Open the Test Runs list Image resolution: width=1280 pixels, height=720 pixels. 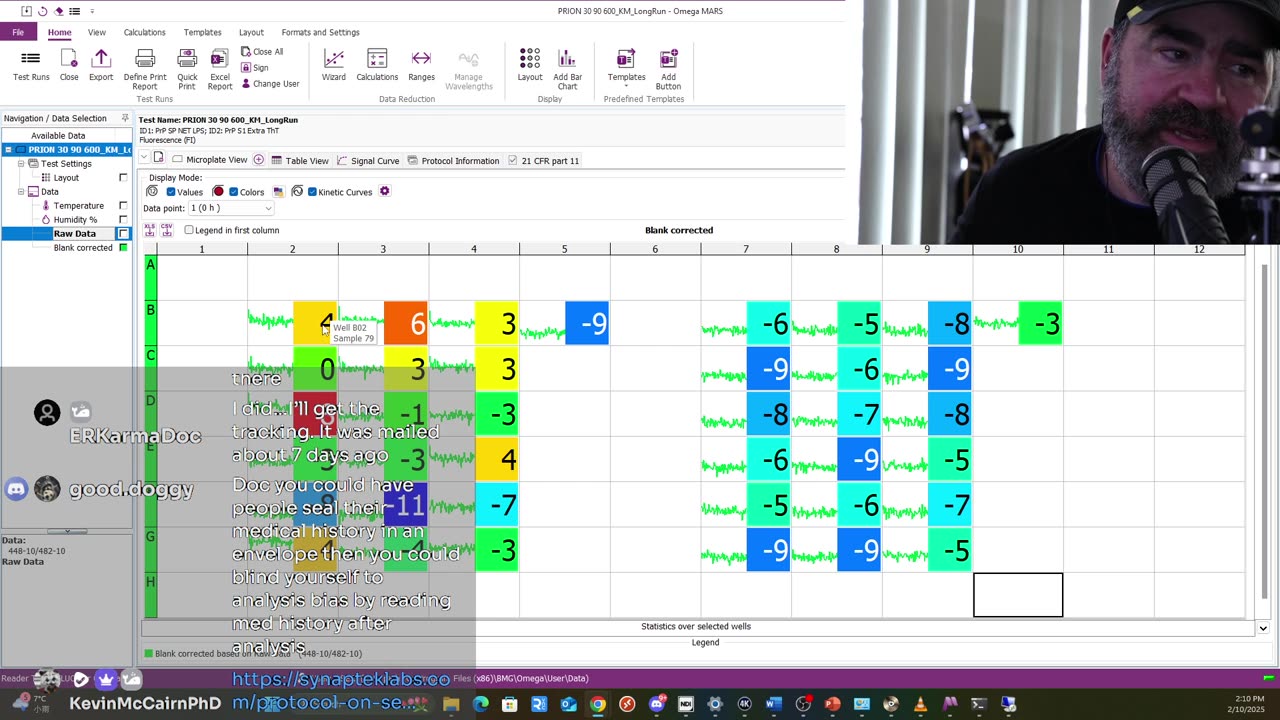click(x=31, y=65)
